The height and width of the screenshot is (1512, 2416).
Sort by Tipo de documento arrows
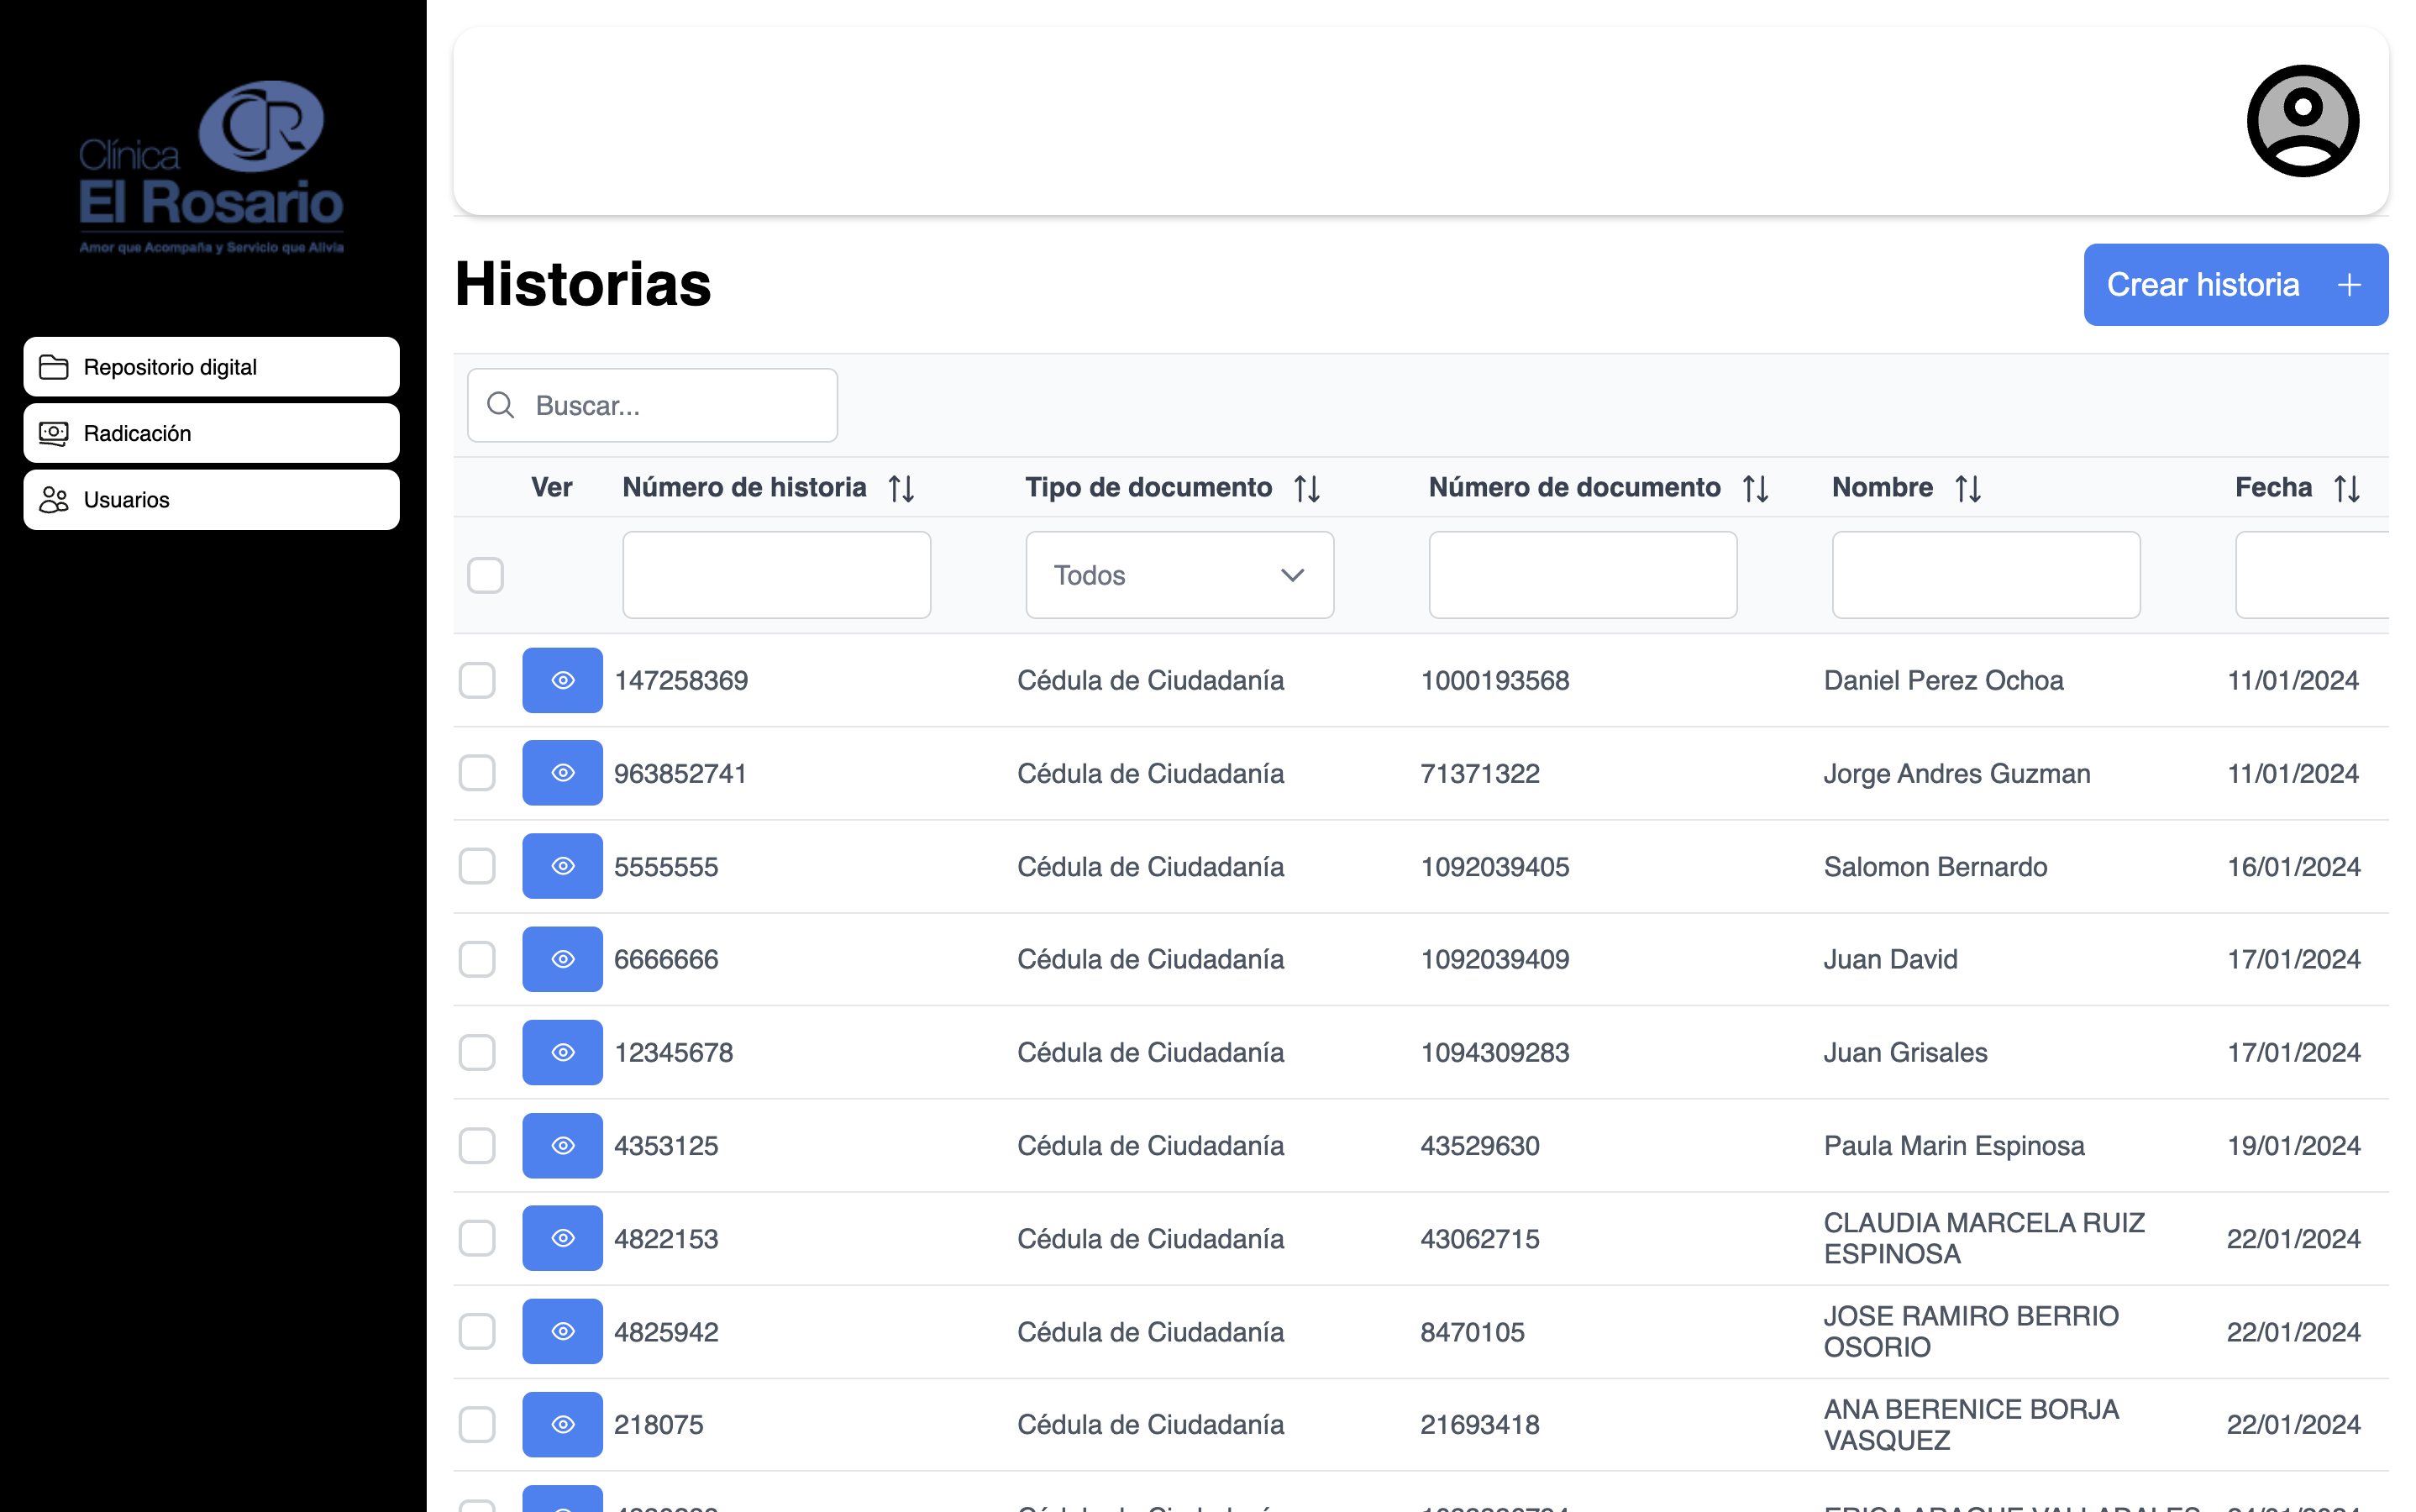[x=1307, y=488]
